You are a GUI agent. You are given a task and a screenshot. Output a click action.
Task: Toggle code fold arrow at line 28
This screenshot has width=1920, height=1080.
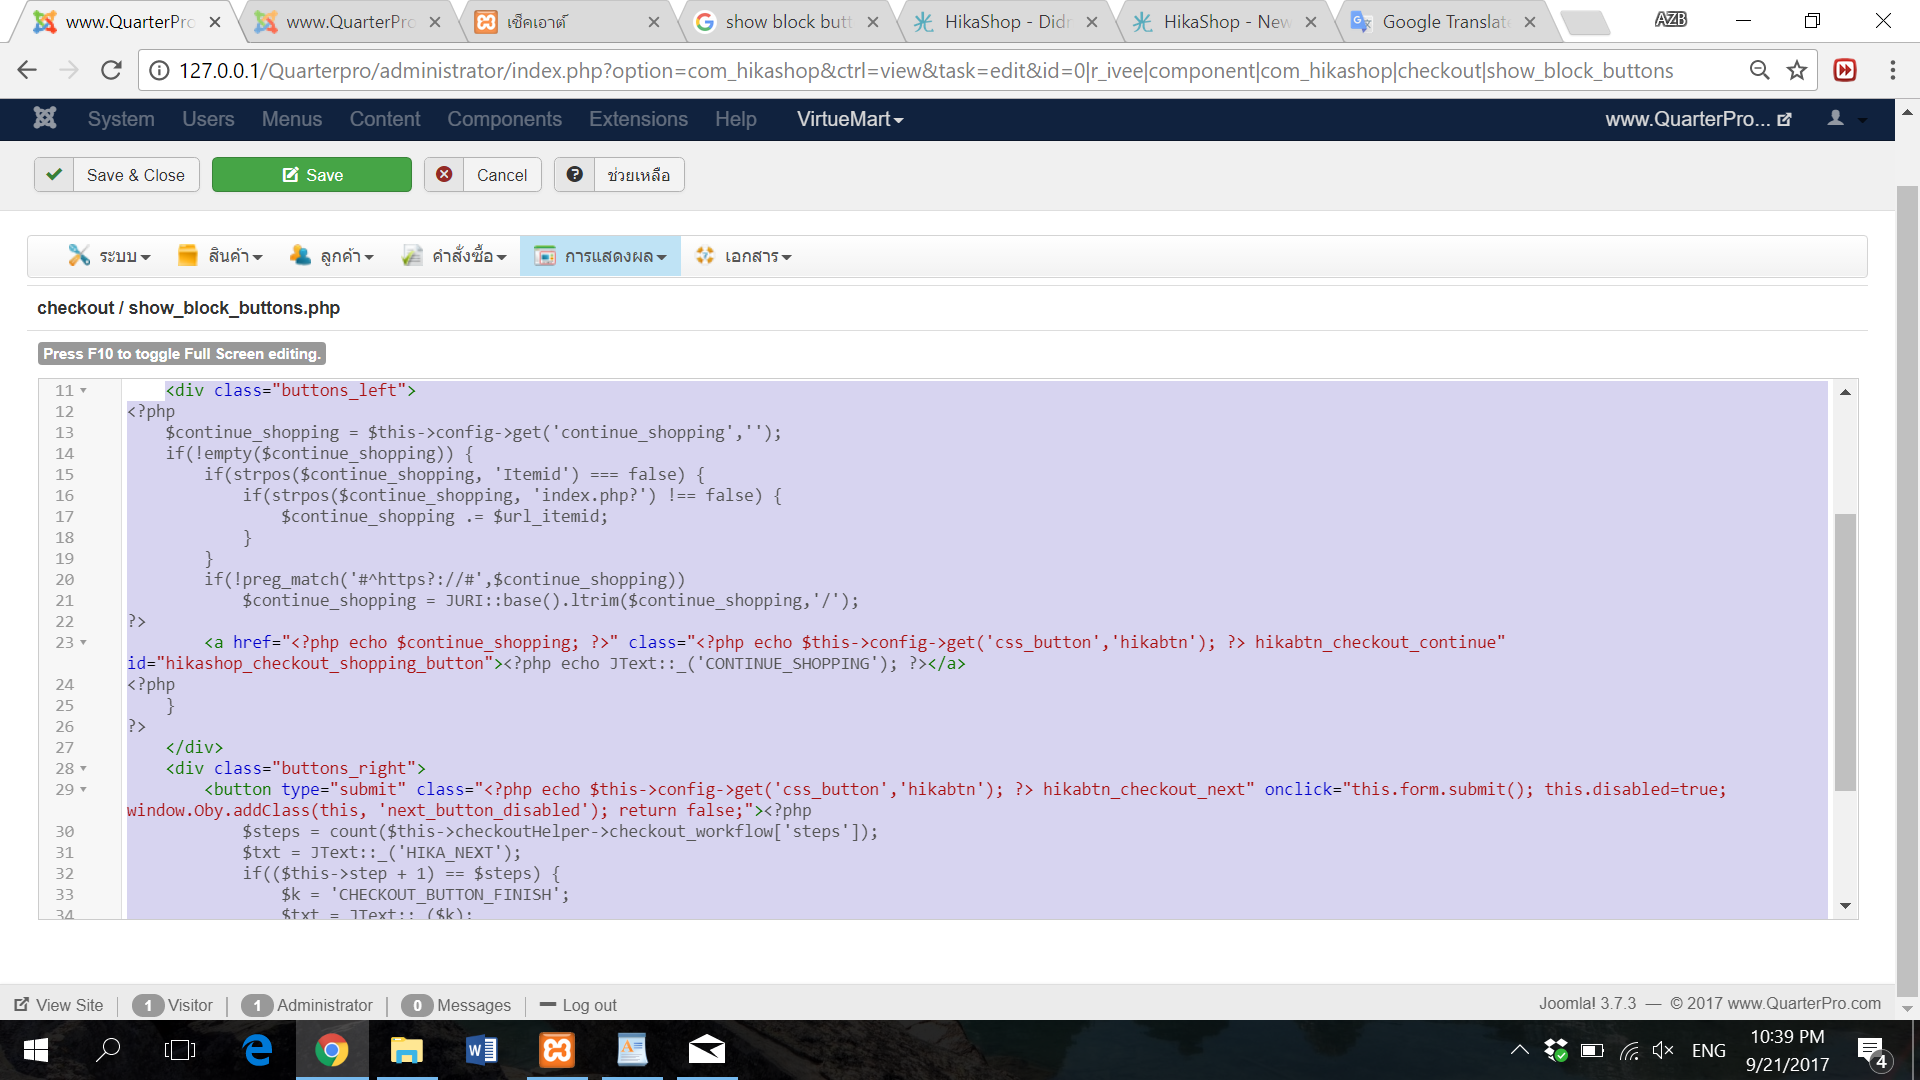84,769
